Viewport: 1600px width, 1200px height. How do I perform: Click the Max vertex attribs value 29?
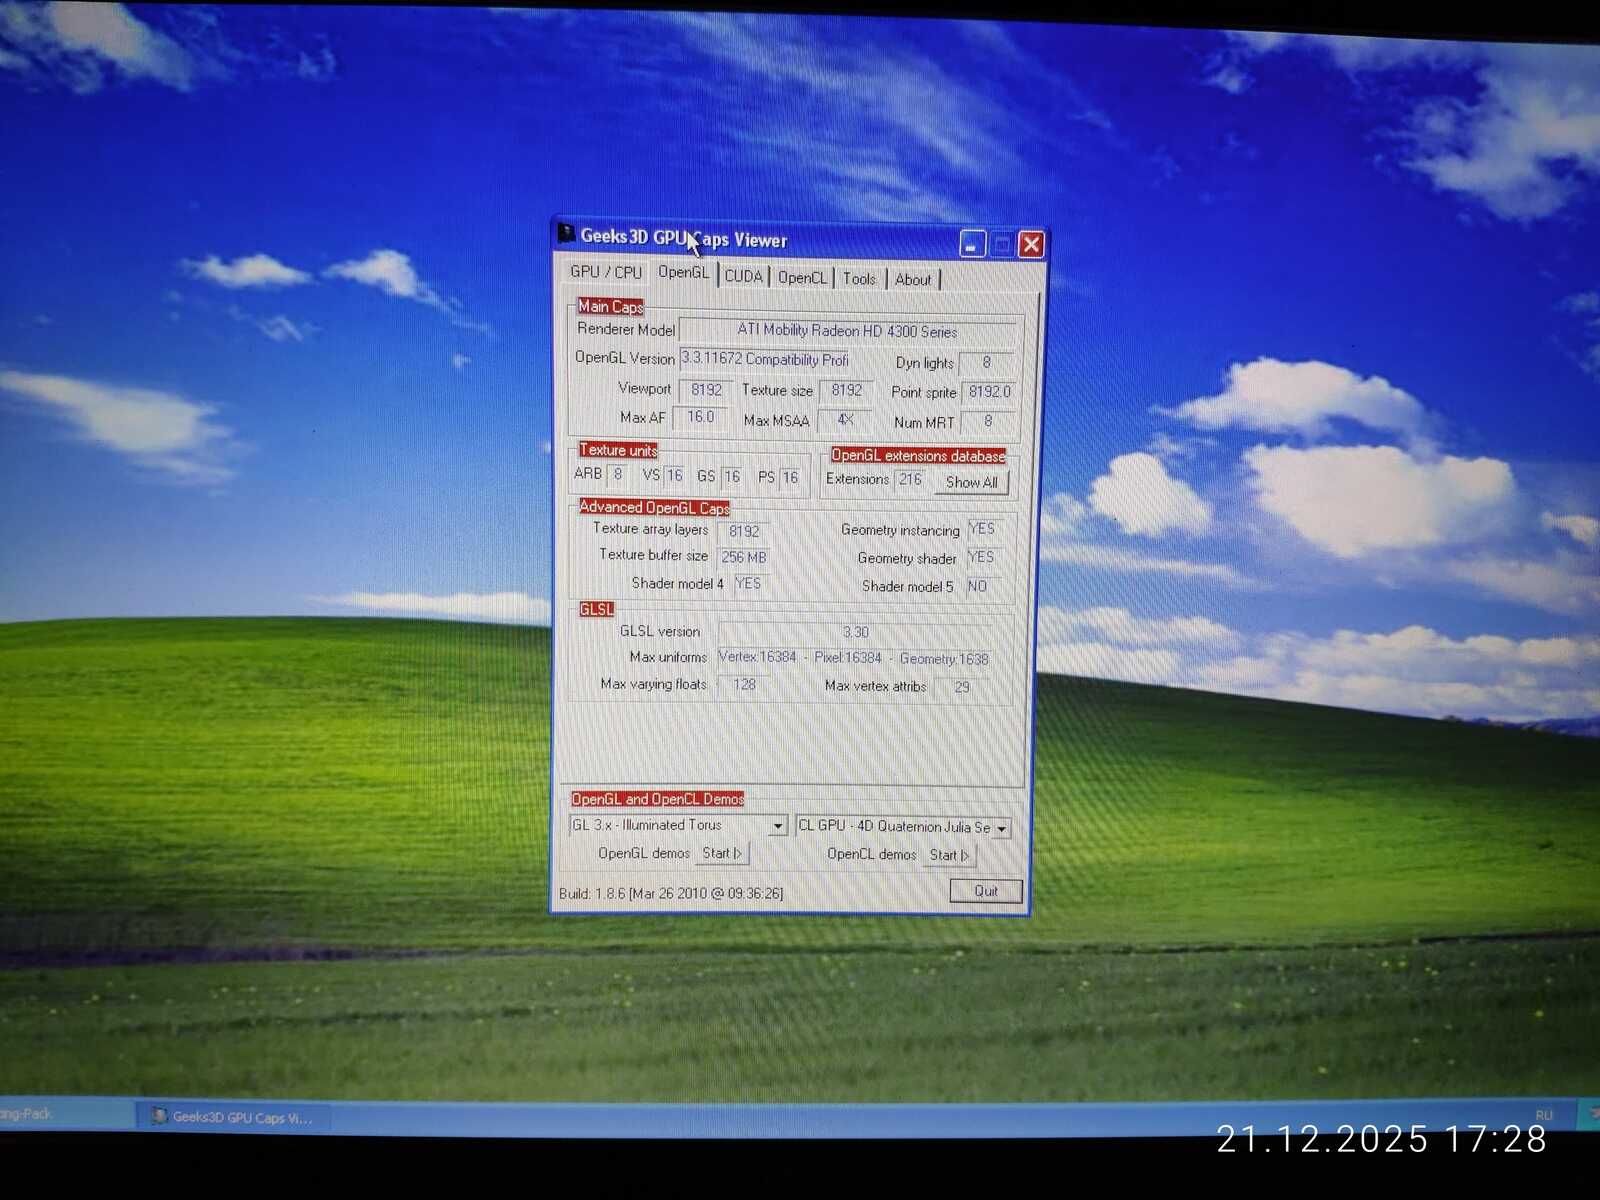[x=962, y=687]
